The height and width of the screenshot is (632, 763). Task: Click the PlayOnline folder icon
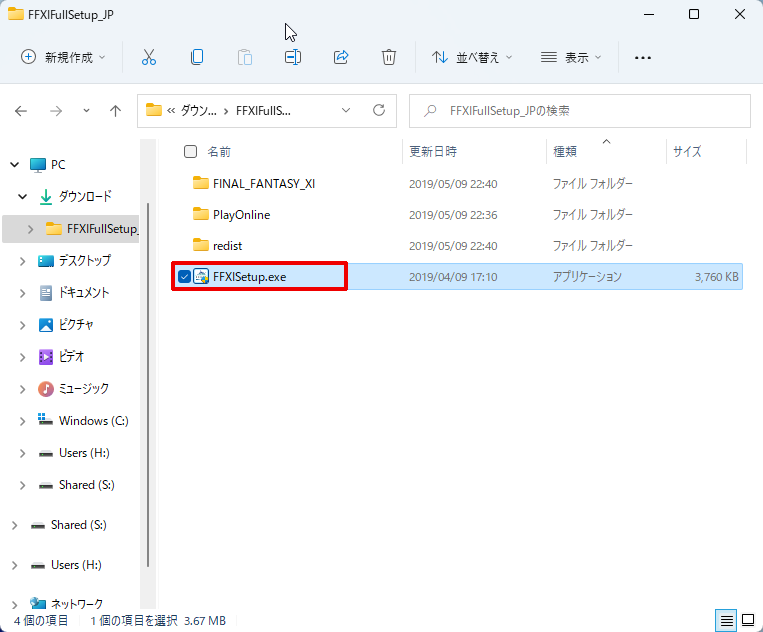pyautogui.click(x=200, y=214)
